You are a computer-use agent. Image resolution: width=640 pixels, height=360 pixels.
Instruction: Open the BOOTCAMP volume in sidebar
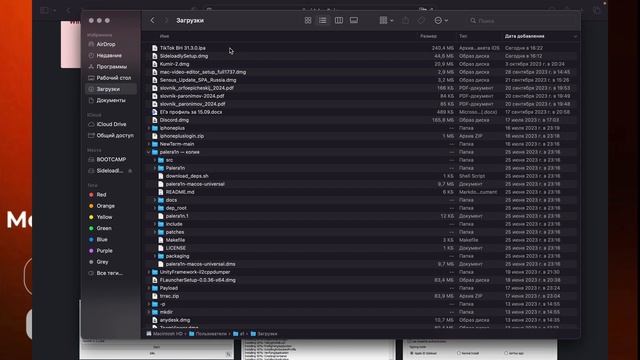point(111,159)
